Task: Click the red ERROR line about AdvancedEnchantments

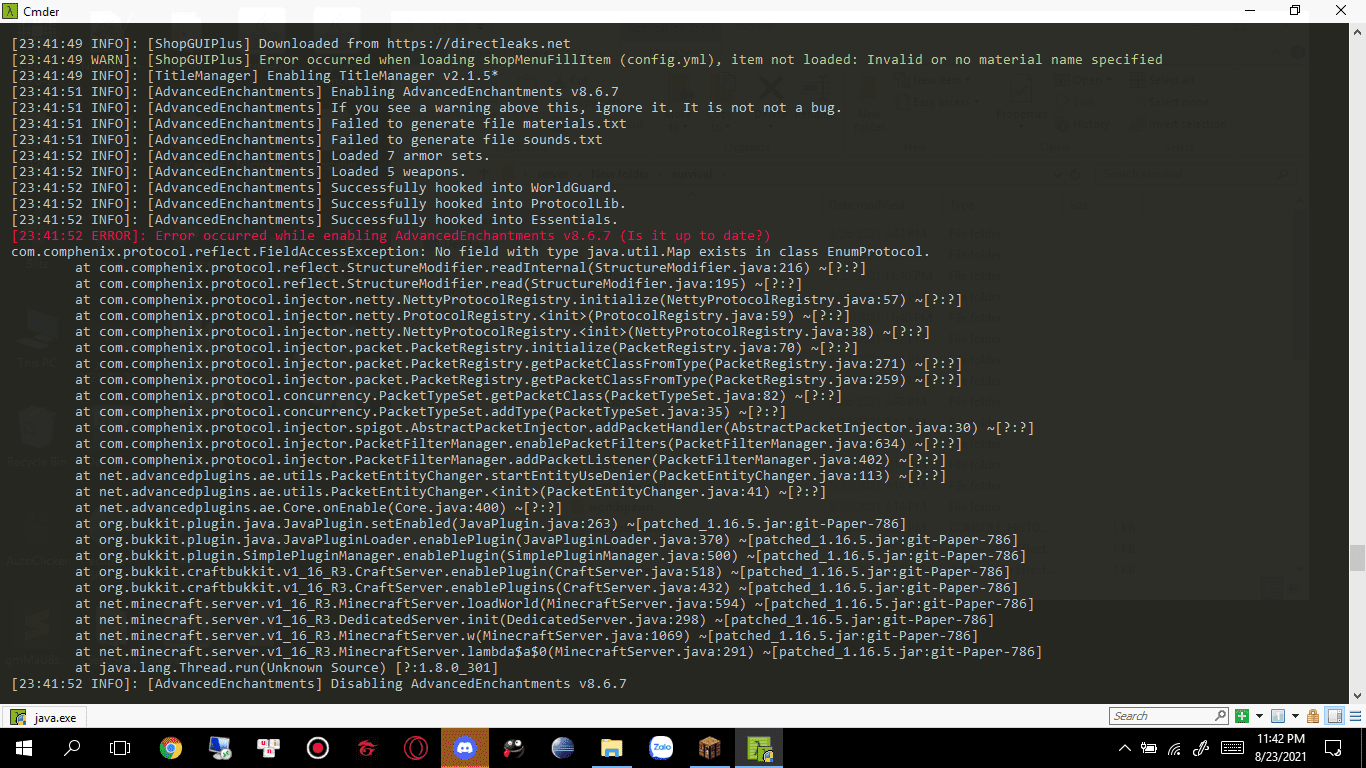Action: (x=391, y=235)
